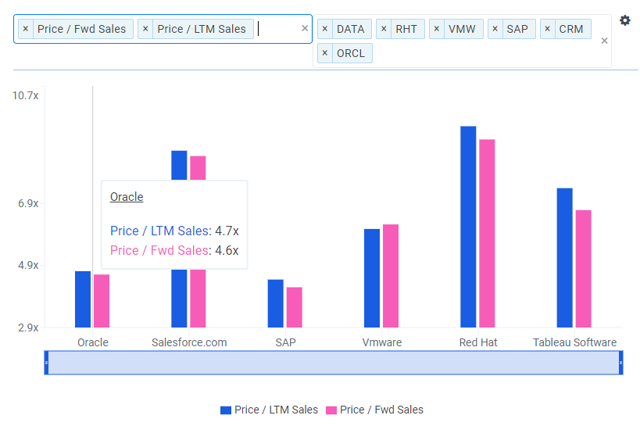Select the Price / LTM Sales tag label
The height and width of the screenshot is (426, 640).
(x=202, y=29)
